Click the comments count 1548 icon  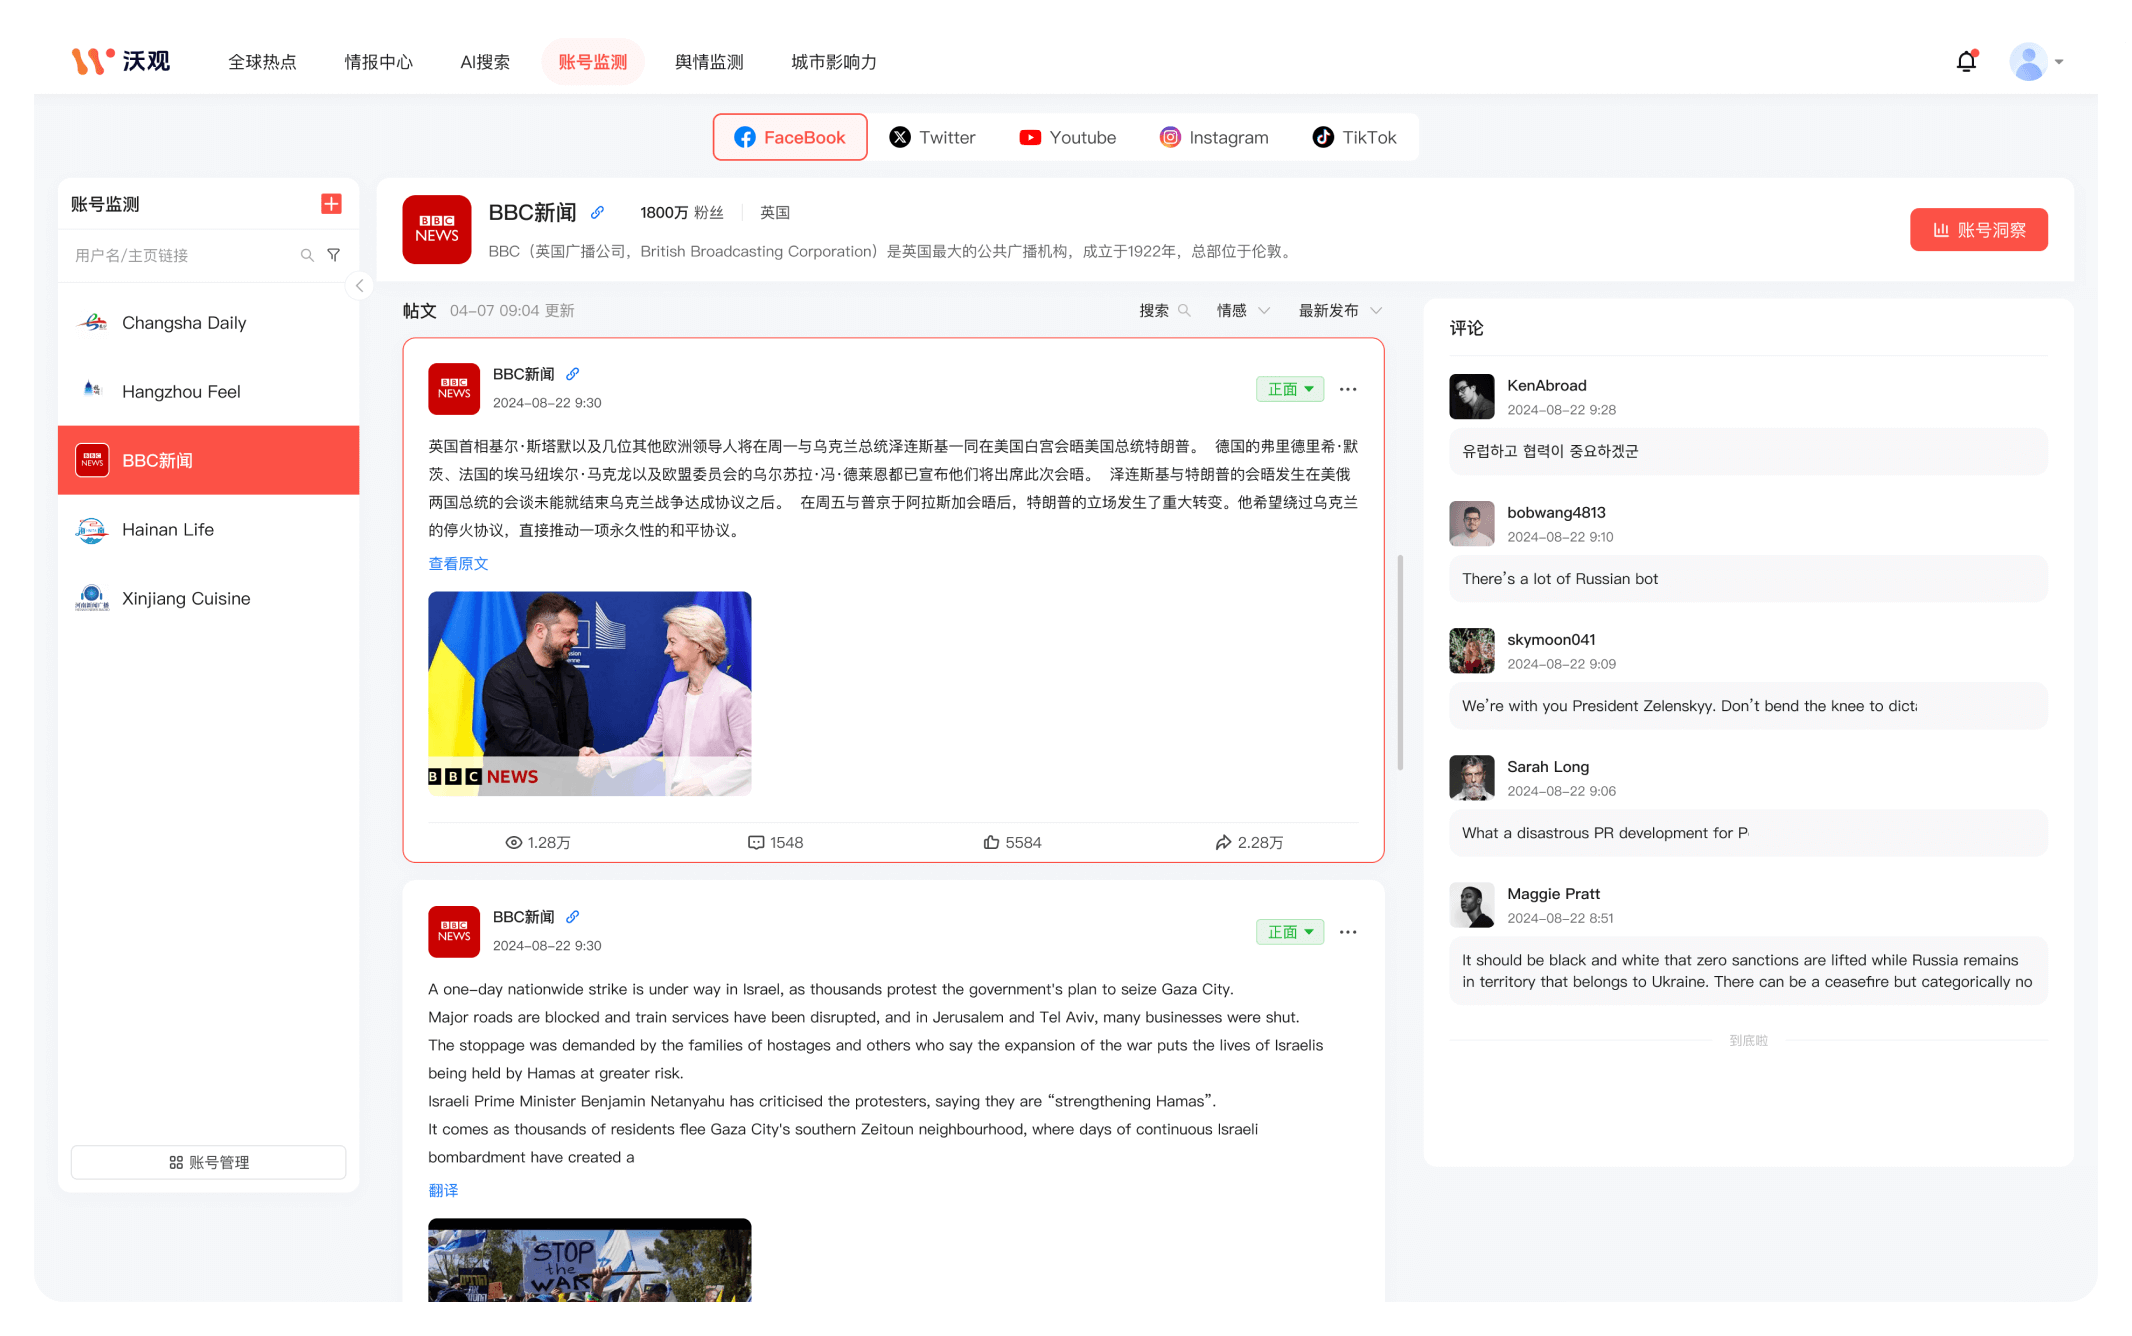point(756,843)
